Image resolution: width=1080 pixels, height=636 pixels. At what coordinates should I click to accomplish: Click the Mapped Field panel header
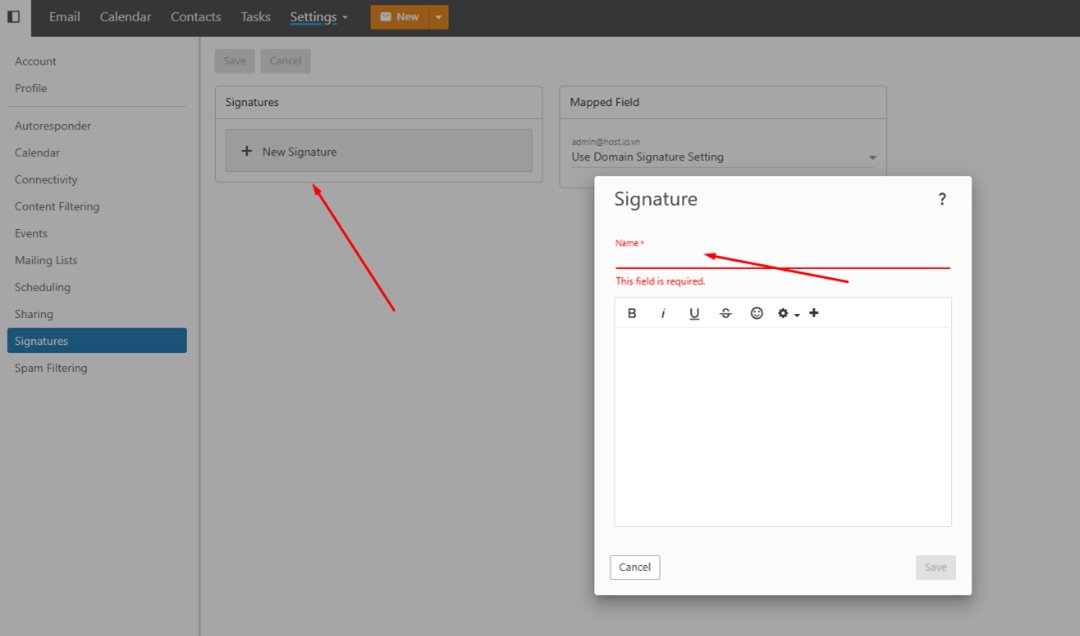click(723, 102)
